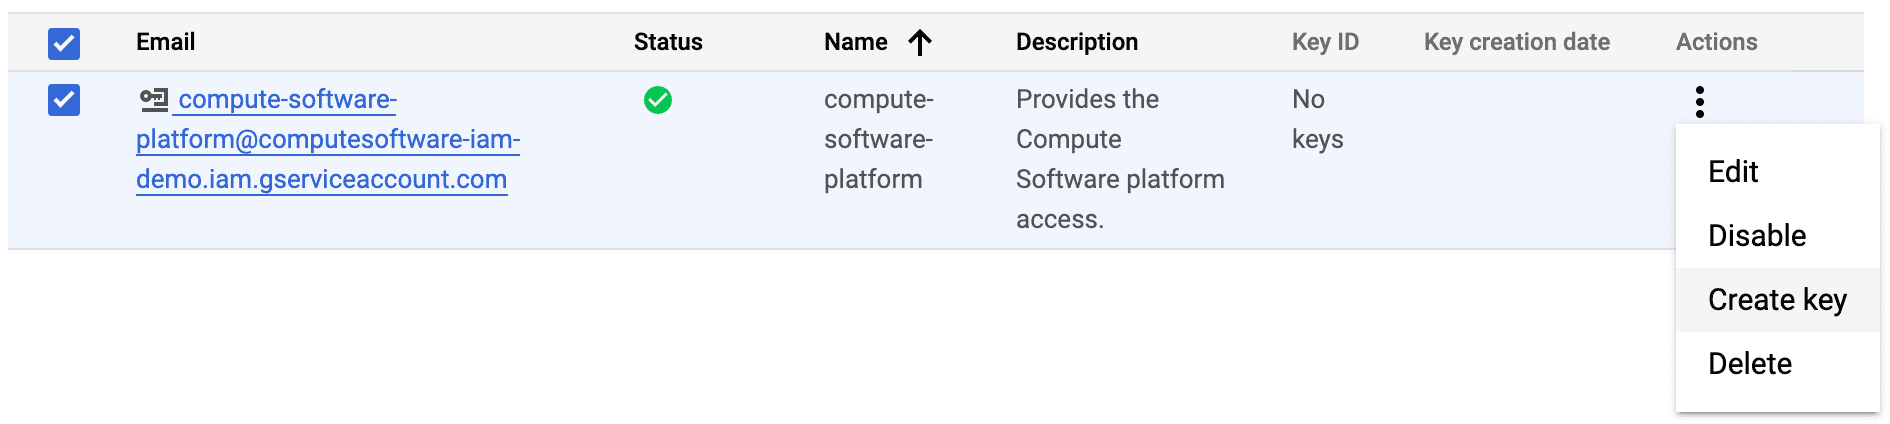This screenshot has width=1890, height=424.
Task: Click the Description column header
Action: click(x=1077, y=42)
